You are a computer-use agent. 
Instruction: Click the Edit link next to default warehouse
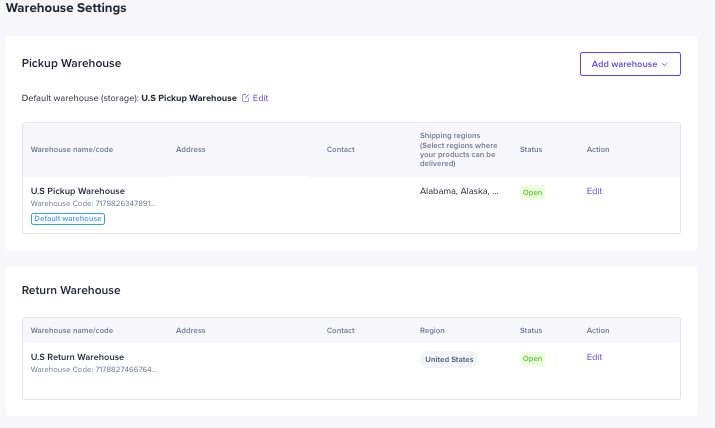click(x=260, y=98)
